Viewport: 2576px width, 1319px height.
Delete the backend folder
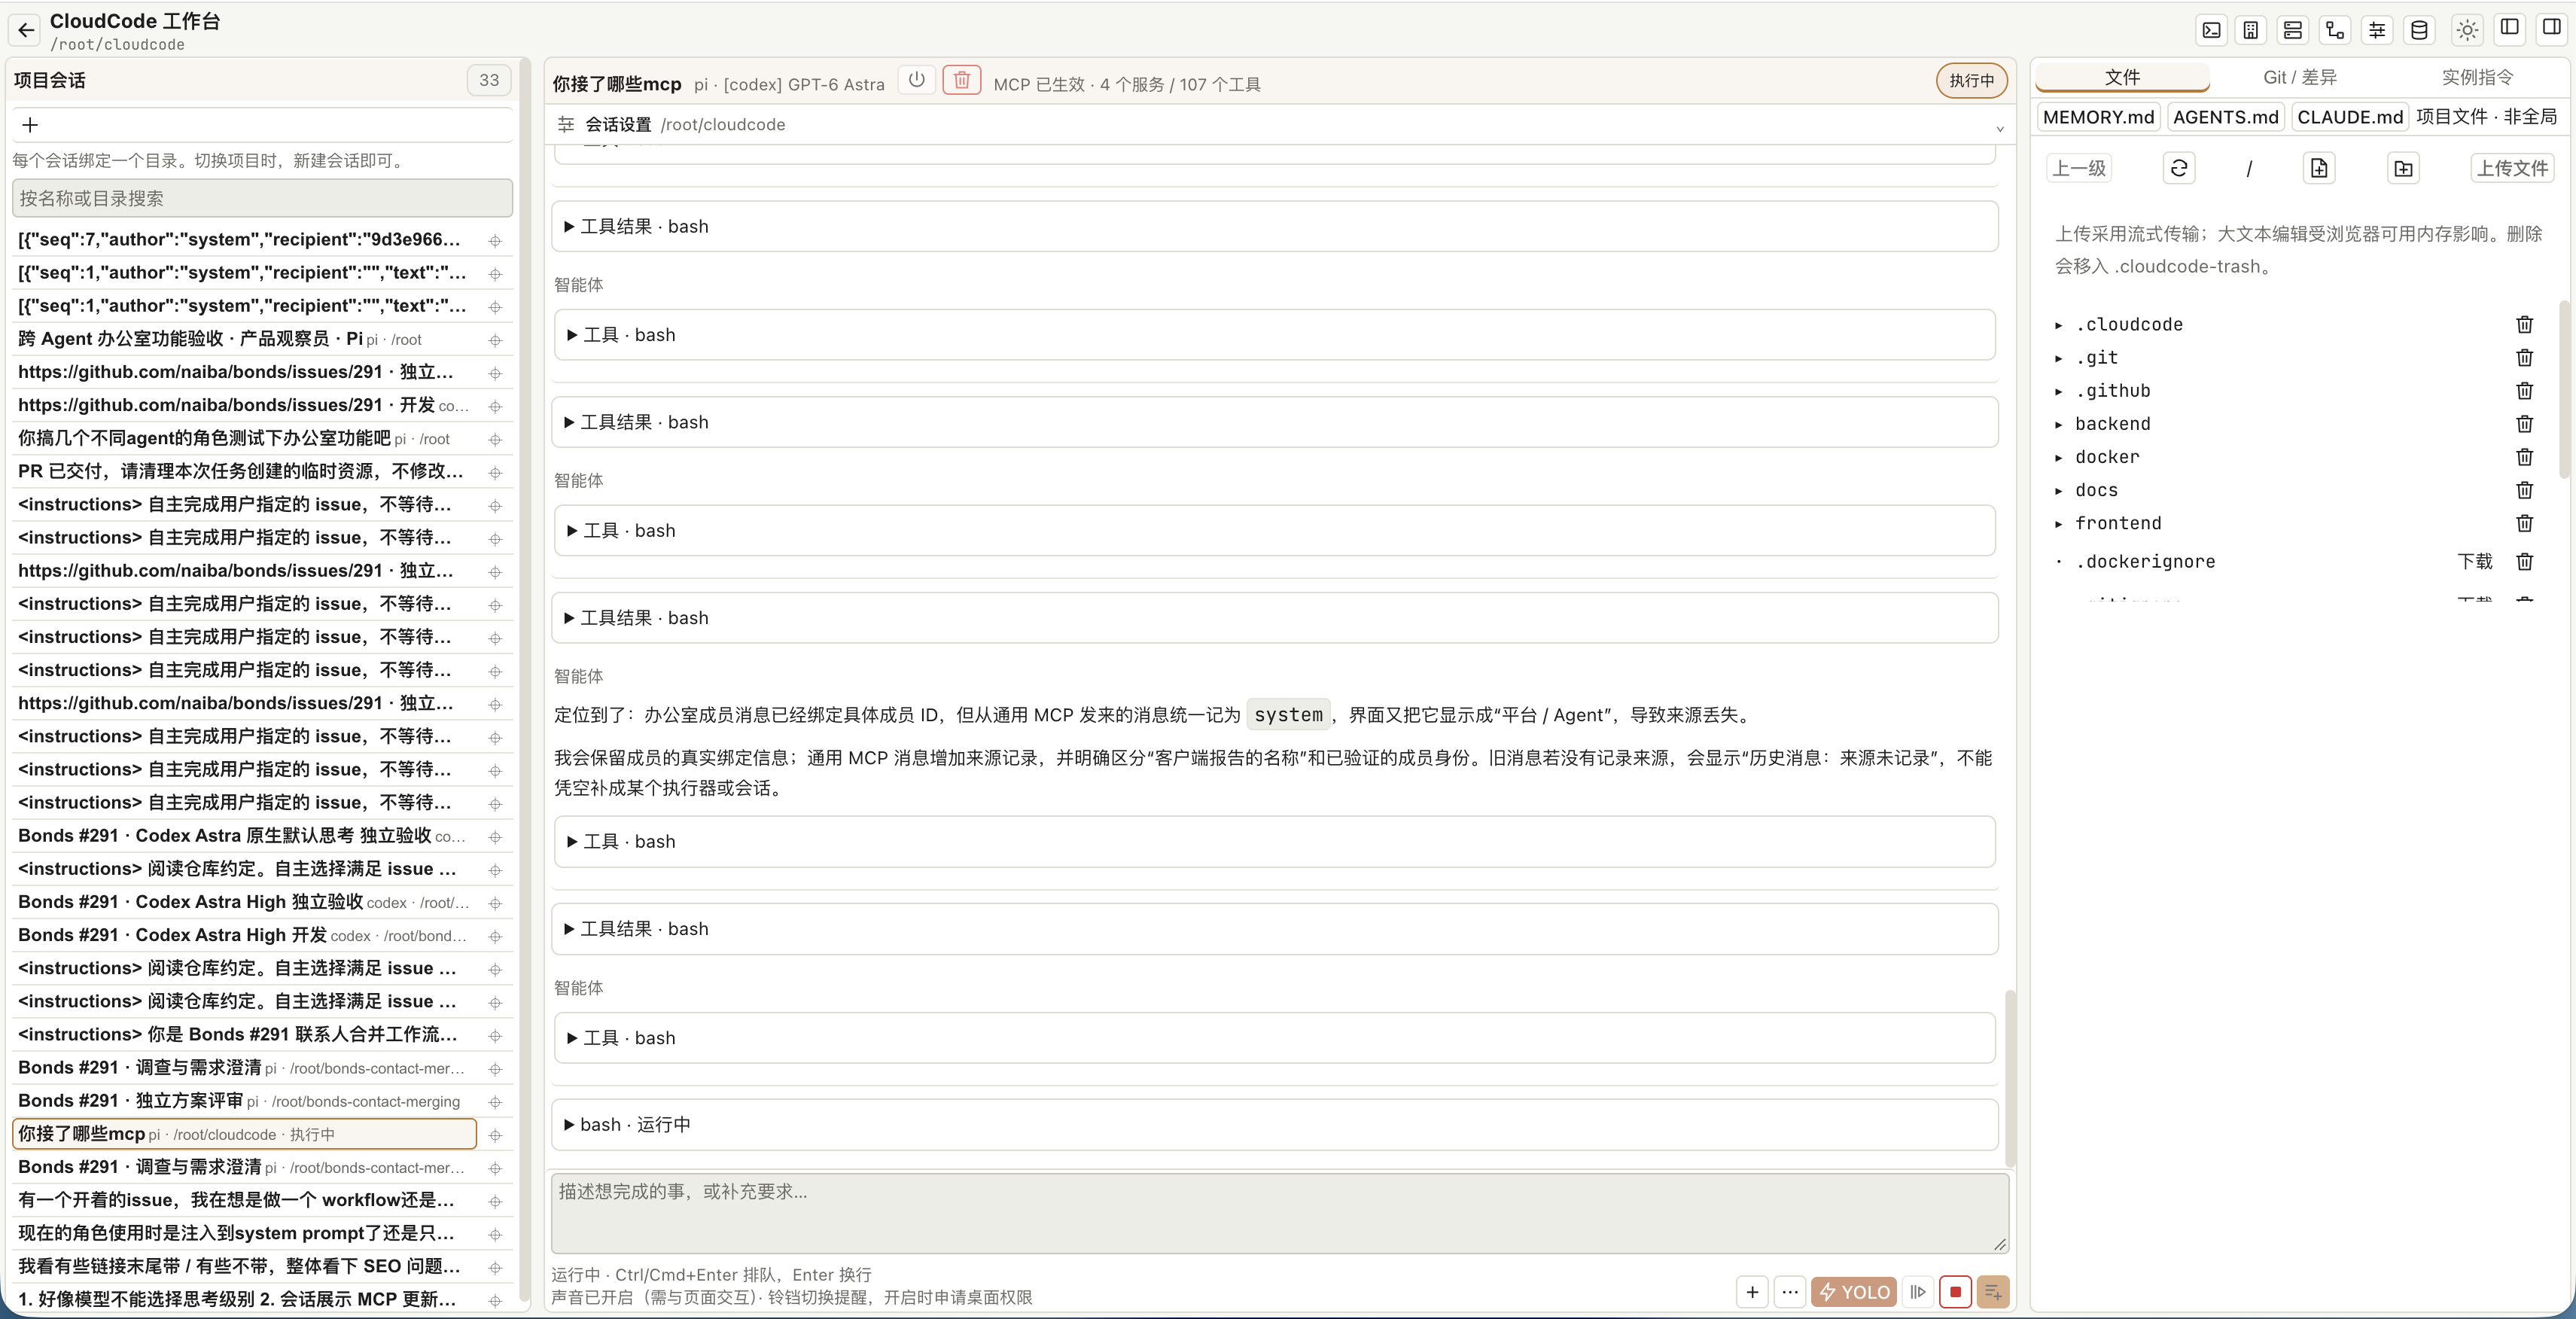(x=2524, y=424)
